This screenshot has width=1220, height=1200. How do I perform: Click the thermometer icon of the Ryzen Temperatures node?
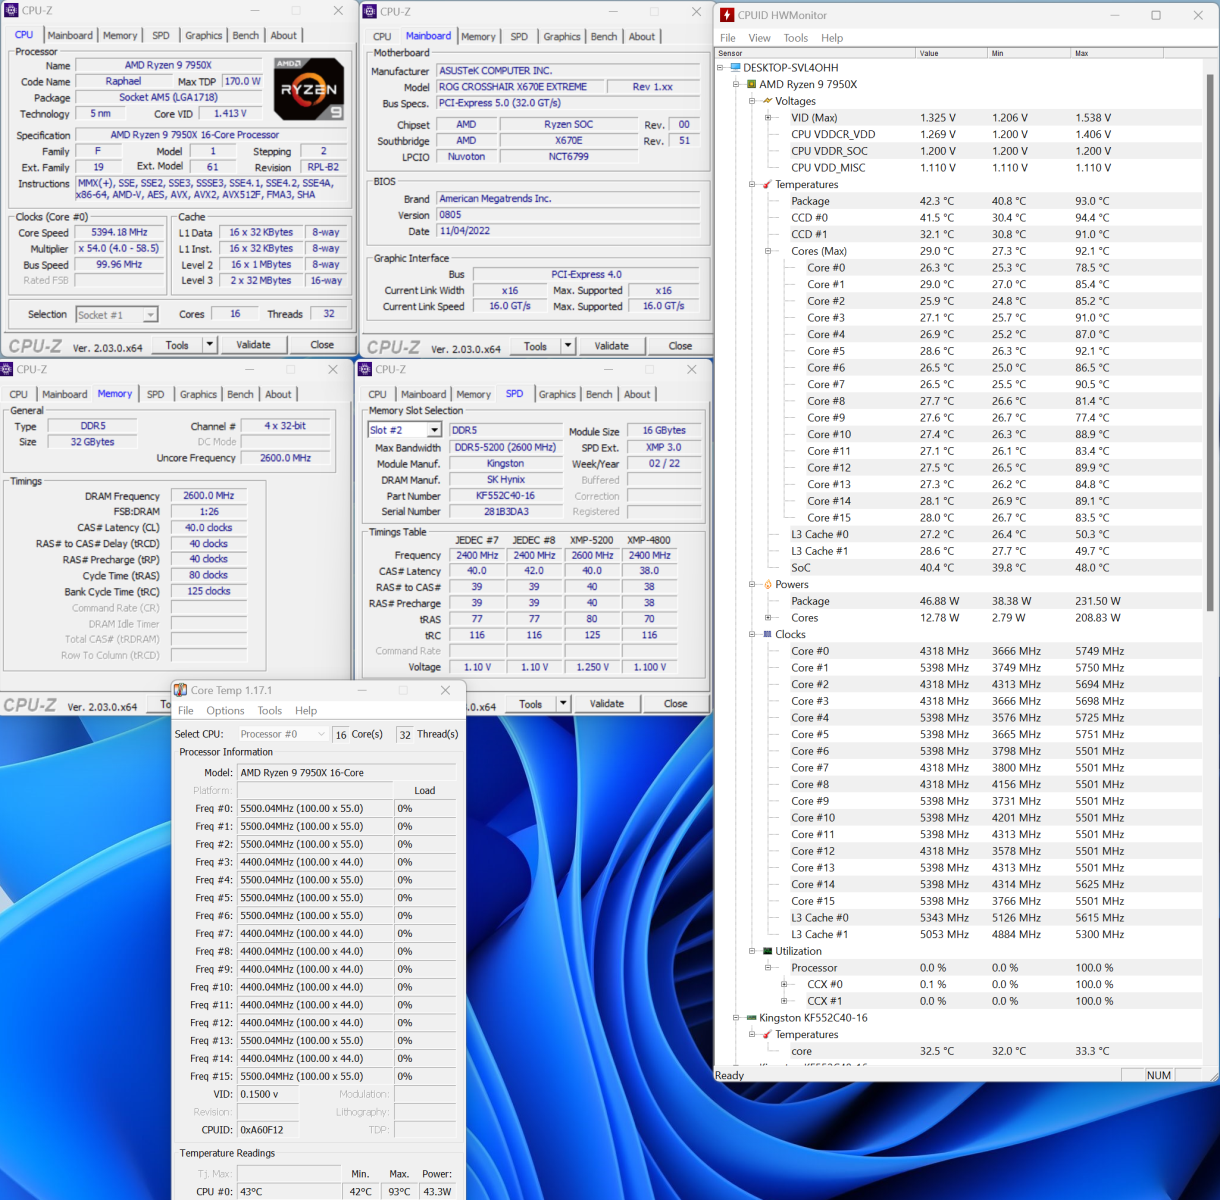767,185
